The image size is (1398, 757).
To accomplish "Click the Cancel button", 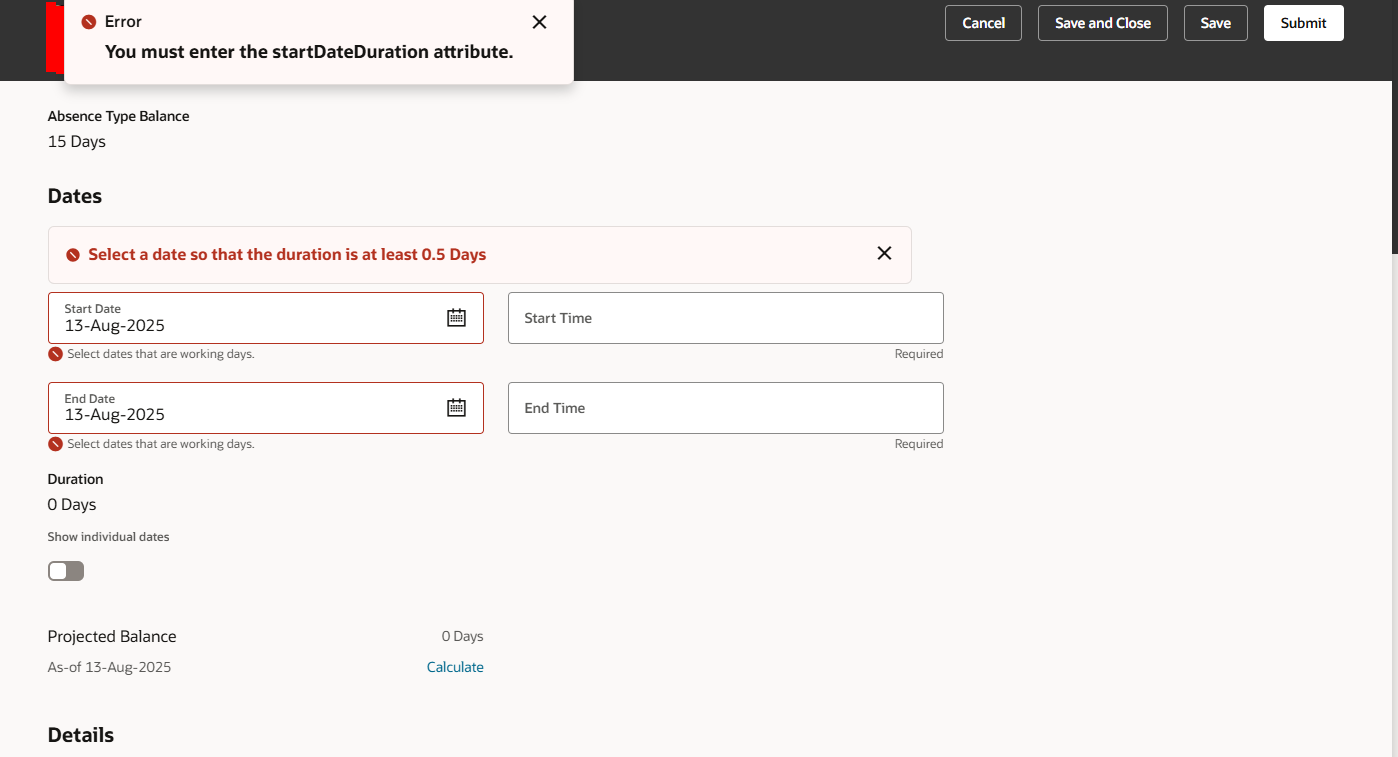I will pos(983,23).
